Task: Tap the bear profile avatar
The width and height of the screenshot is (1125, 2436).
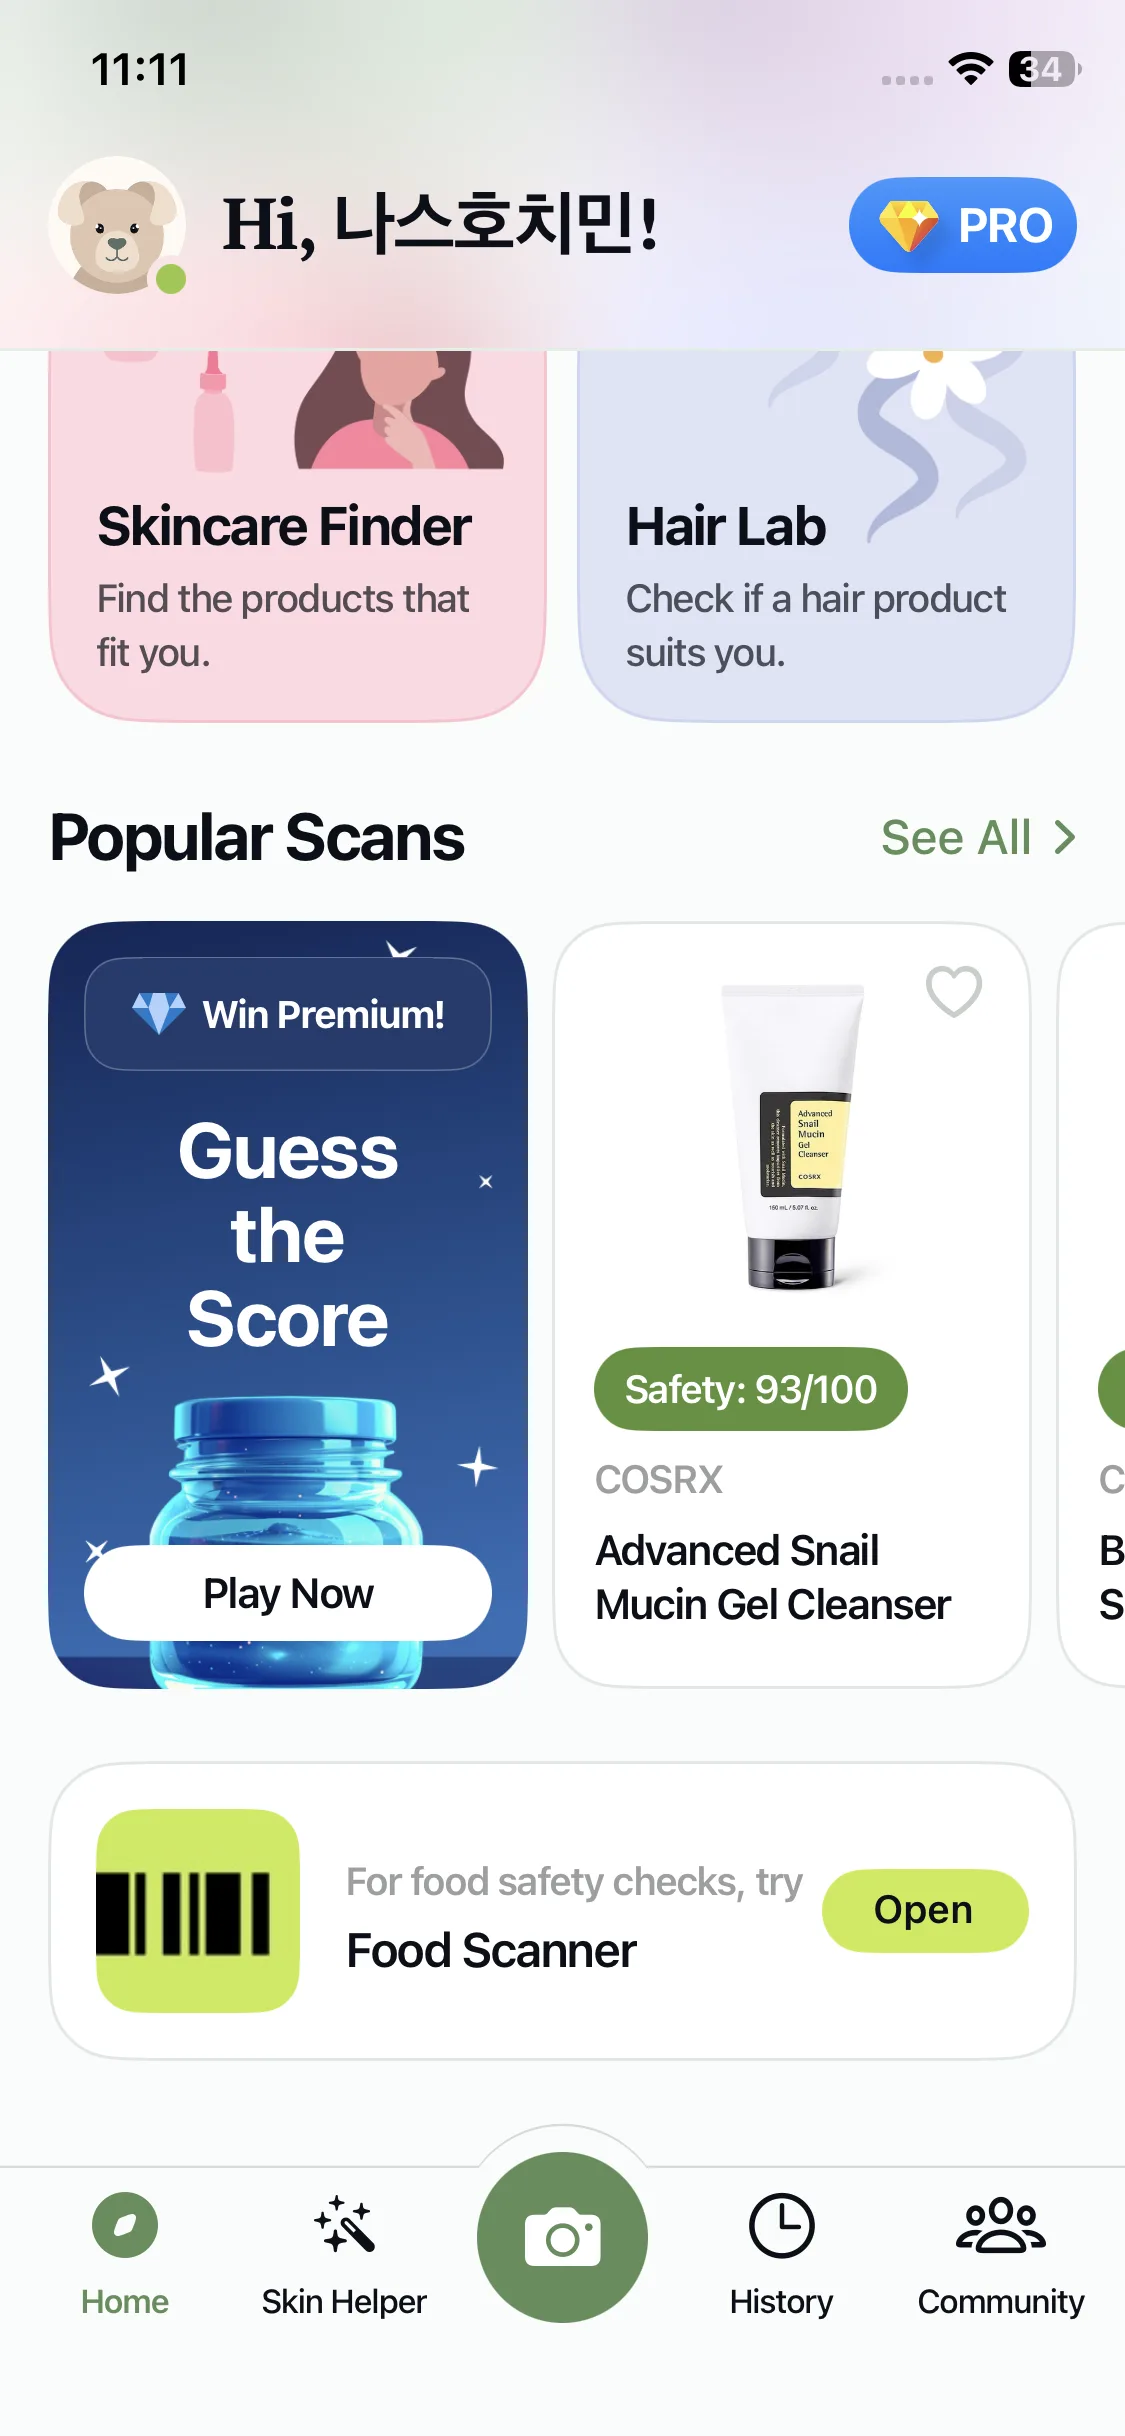Action: [118, 225]
